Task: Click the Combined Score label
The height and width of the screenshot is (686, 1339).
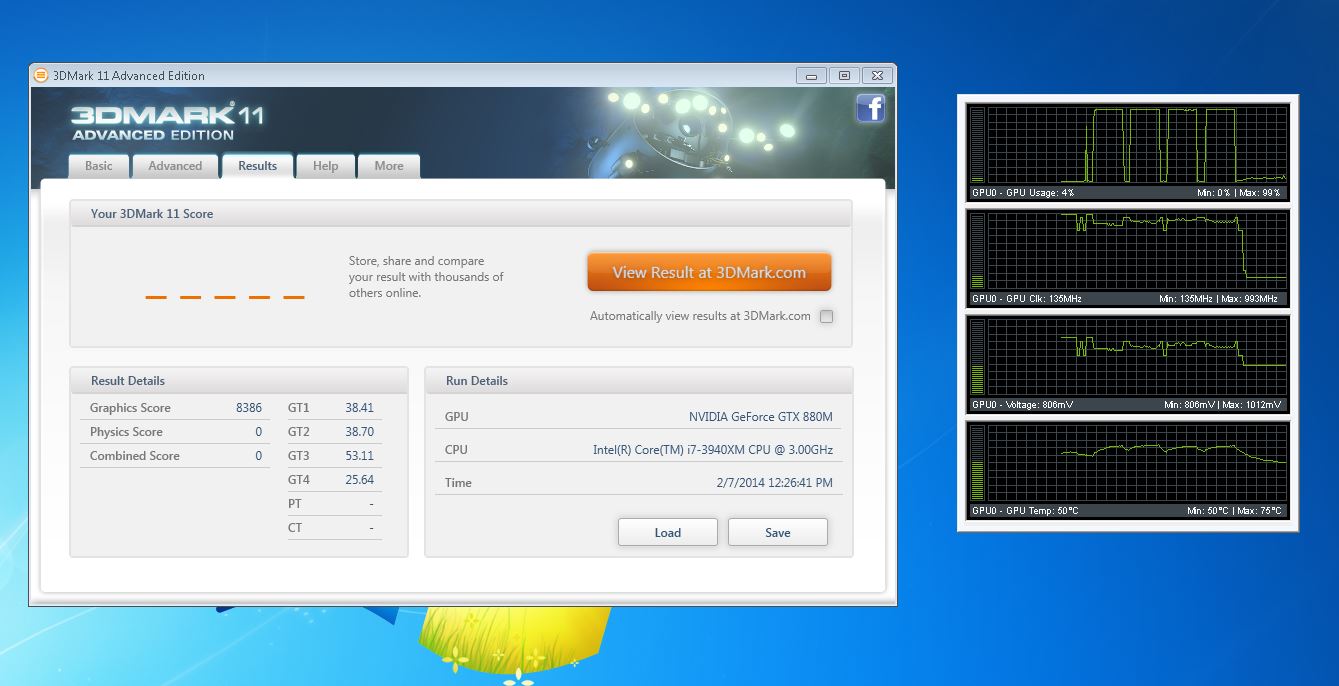Action: 135,456
